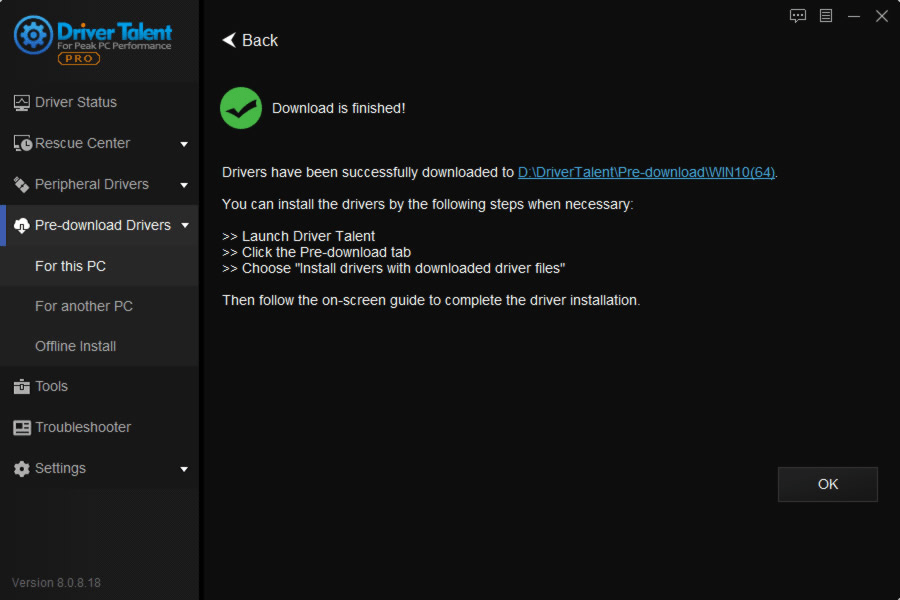Close the Driver Talent window

[x=882, y=16]
